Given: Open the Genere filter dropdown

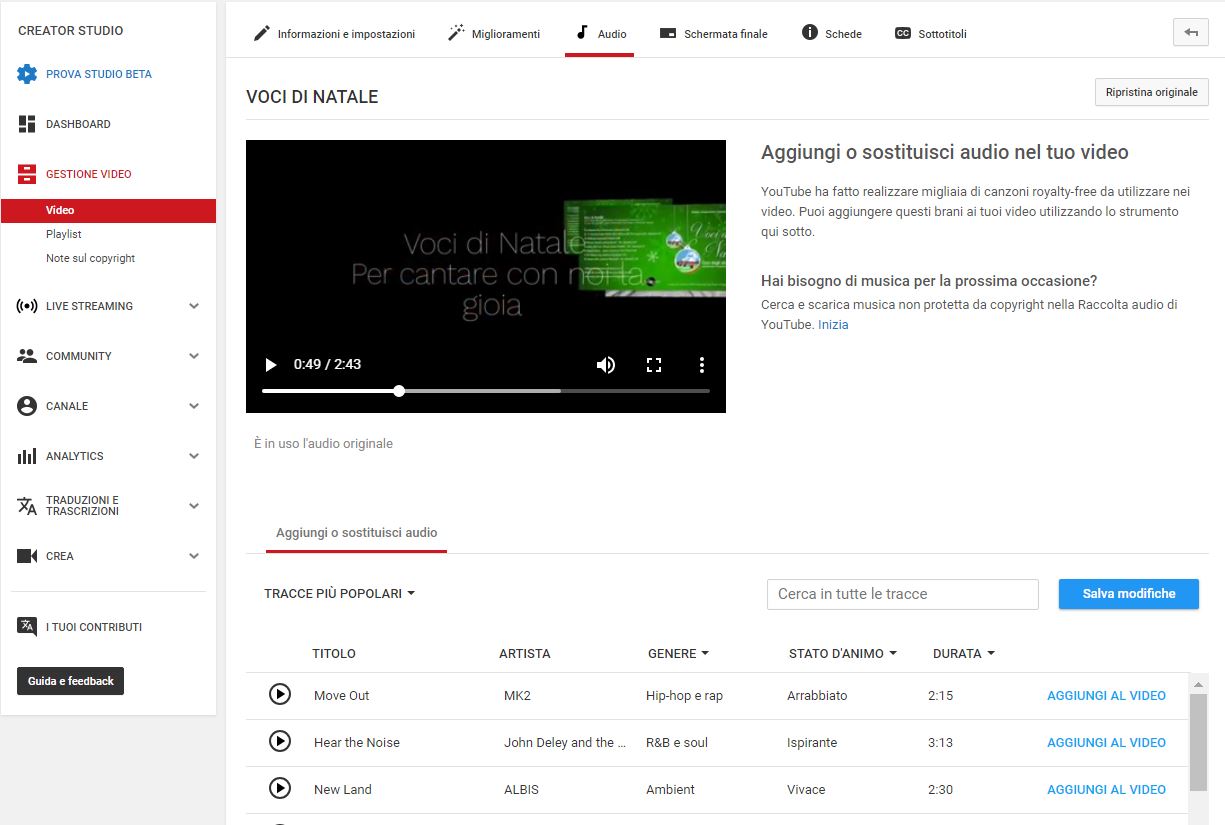Looking at the screenshot, I should click(678, 654).
